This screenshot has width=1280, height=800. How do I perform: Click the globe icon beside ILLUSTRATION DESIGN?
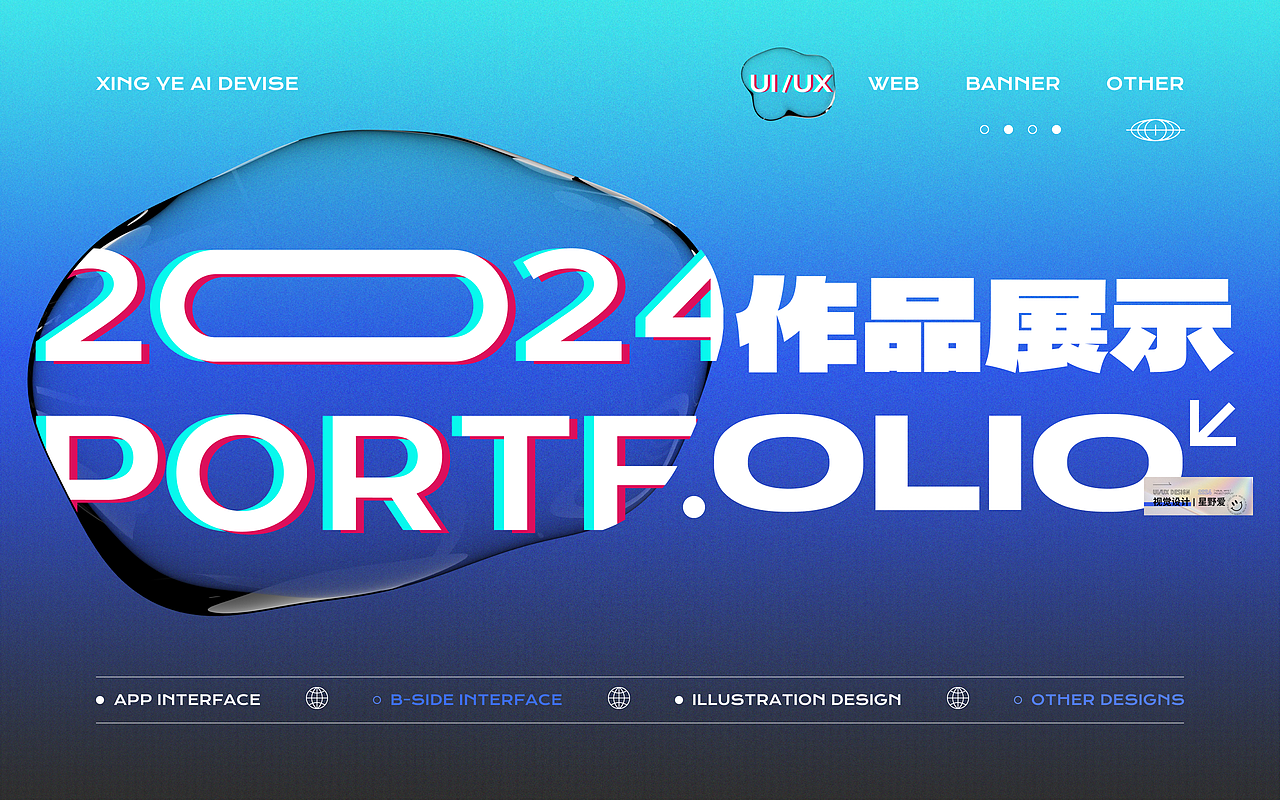click(958, 699)
